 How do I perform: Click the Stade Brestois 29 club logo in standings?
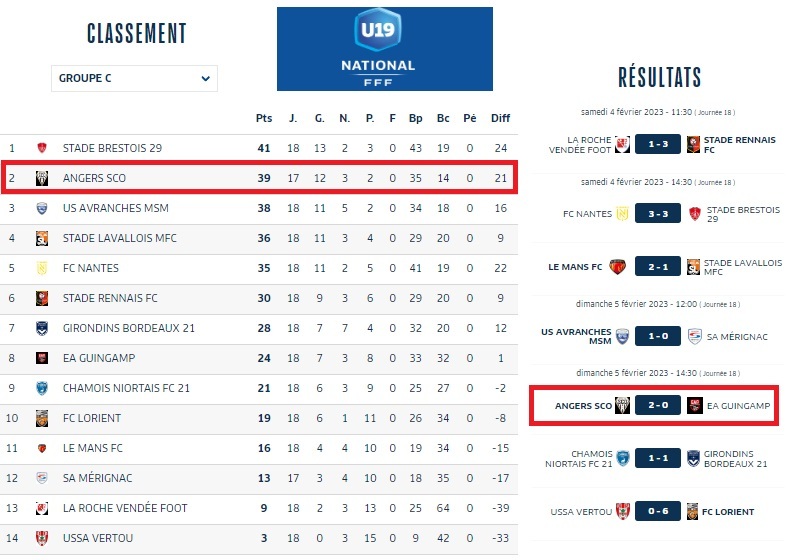click(42, 148)
